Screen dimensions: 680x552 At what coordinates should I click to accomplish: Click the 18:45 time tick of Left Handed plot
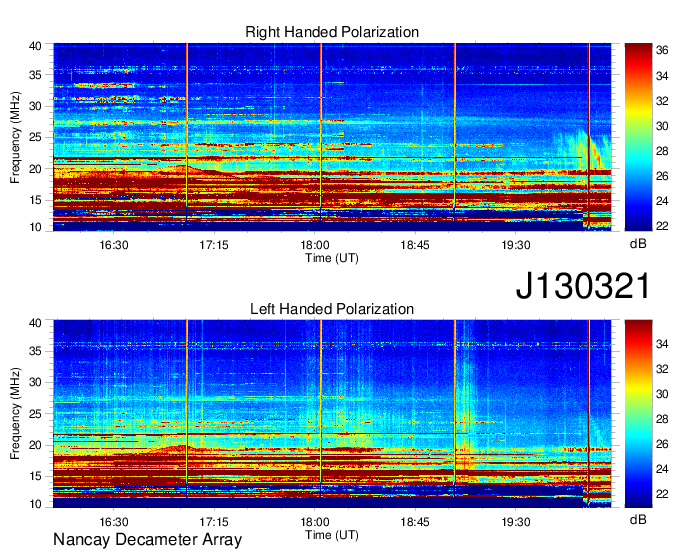(415, 522)
